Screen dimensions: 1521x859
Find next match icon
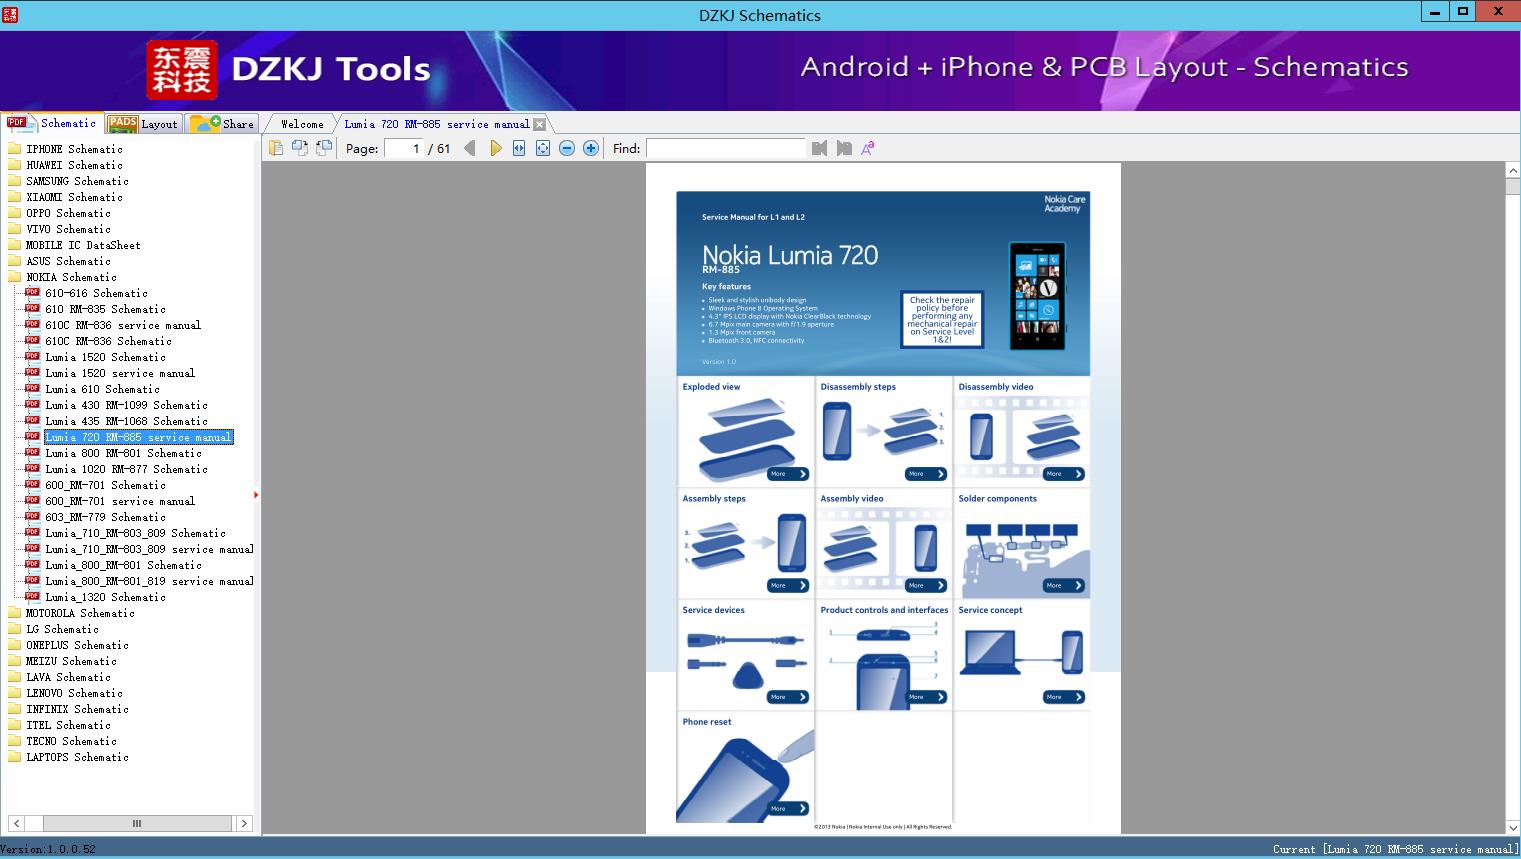(x=844, y=148)
